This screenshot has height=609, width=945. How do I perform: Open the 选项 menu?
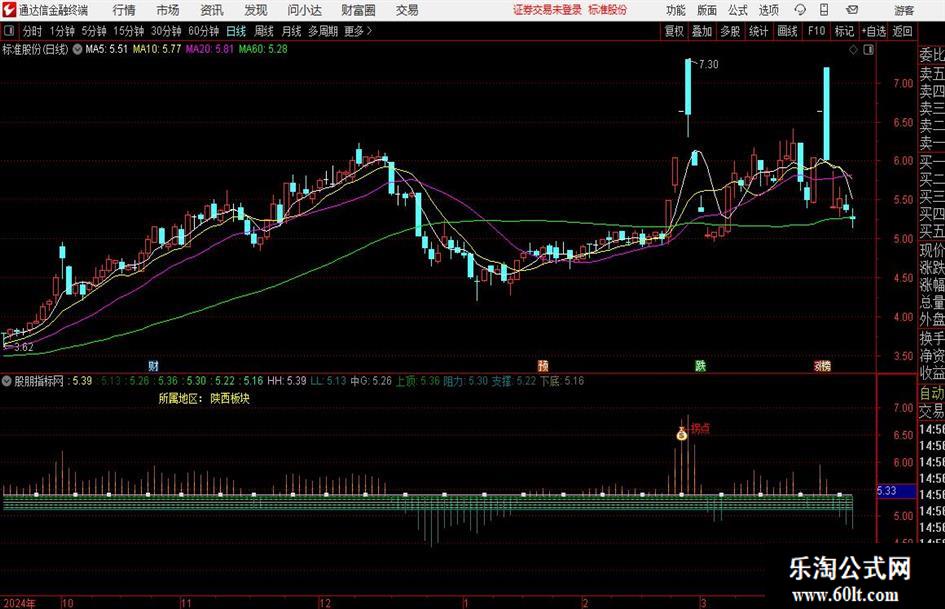pos(768,10)
